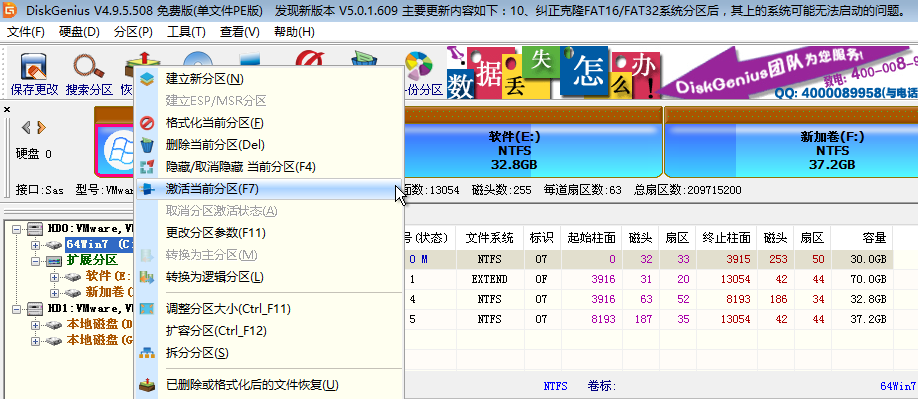The width and height of the screenshot is (918, 399).
Task: Choose 隐藏/取消隐藏 当前分区(F4) menu entry
Action: (269, 167)
